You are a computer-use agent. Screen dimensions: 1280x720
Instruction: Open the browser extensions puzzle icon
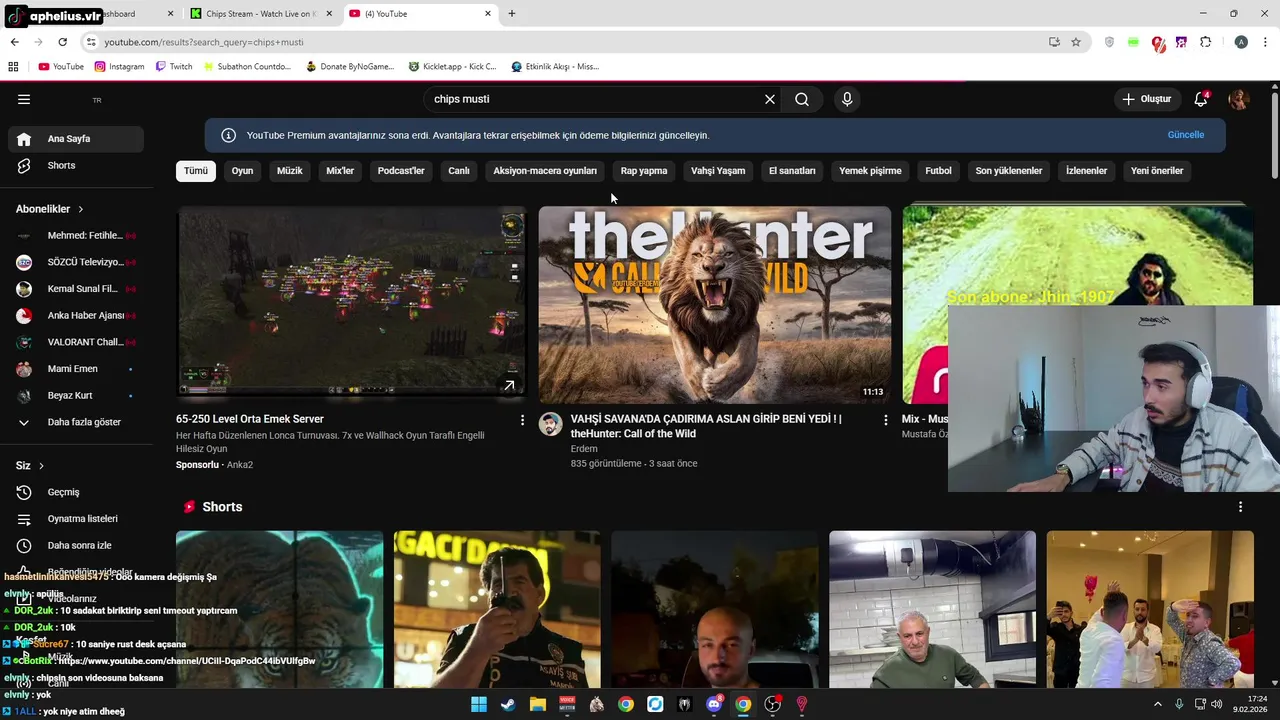[1205, 42]
